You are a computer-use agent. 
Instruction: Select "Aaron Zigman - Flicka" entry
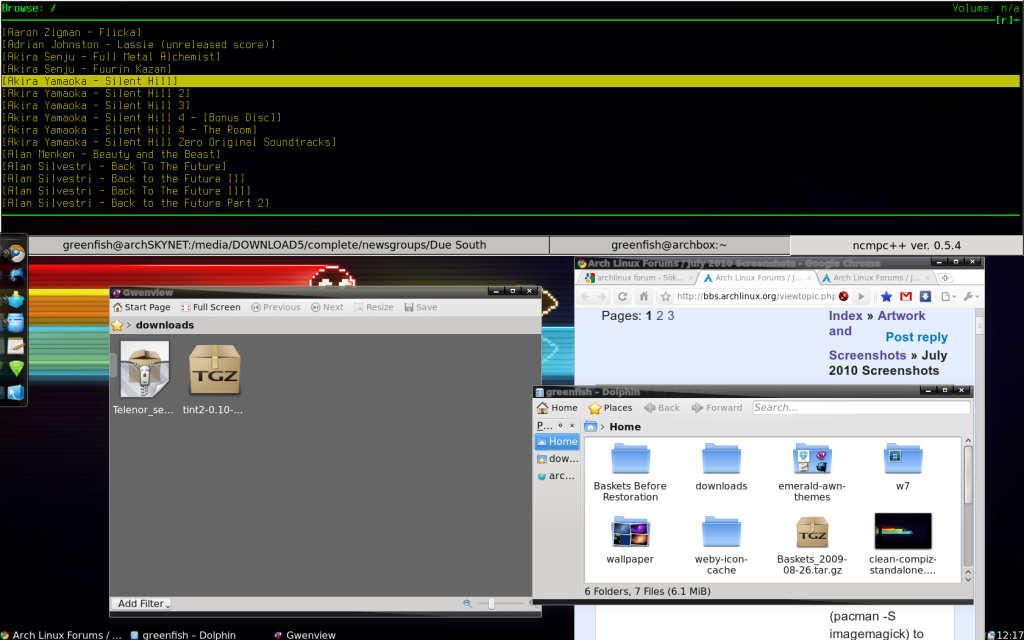click(71, 32)
